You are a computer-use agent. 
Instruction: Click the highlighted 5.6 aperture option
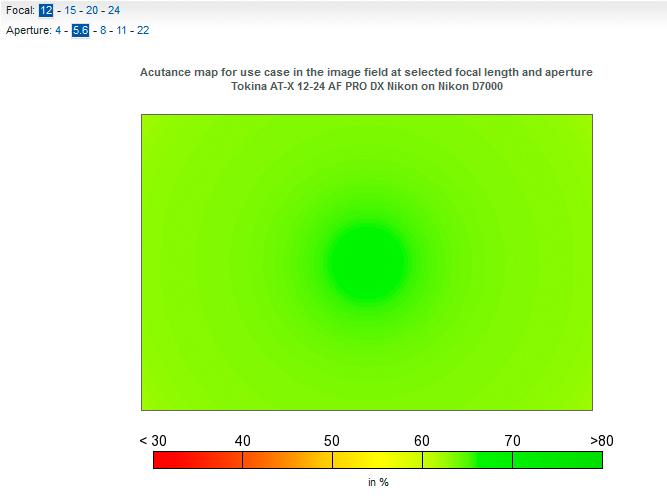point(80,30)
